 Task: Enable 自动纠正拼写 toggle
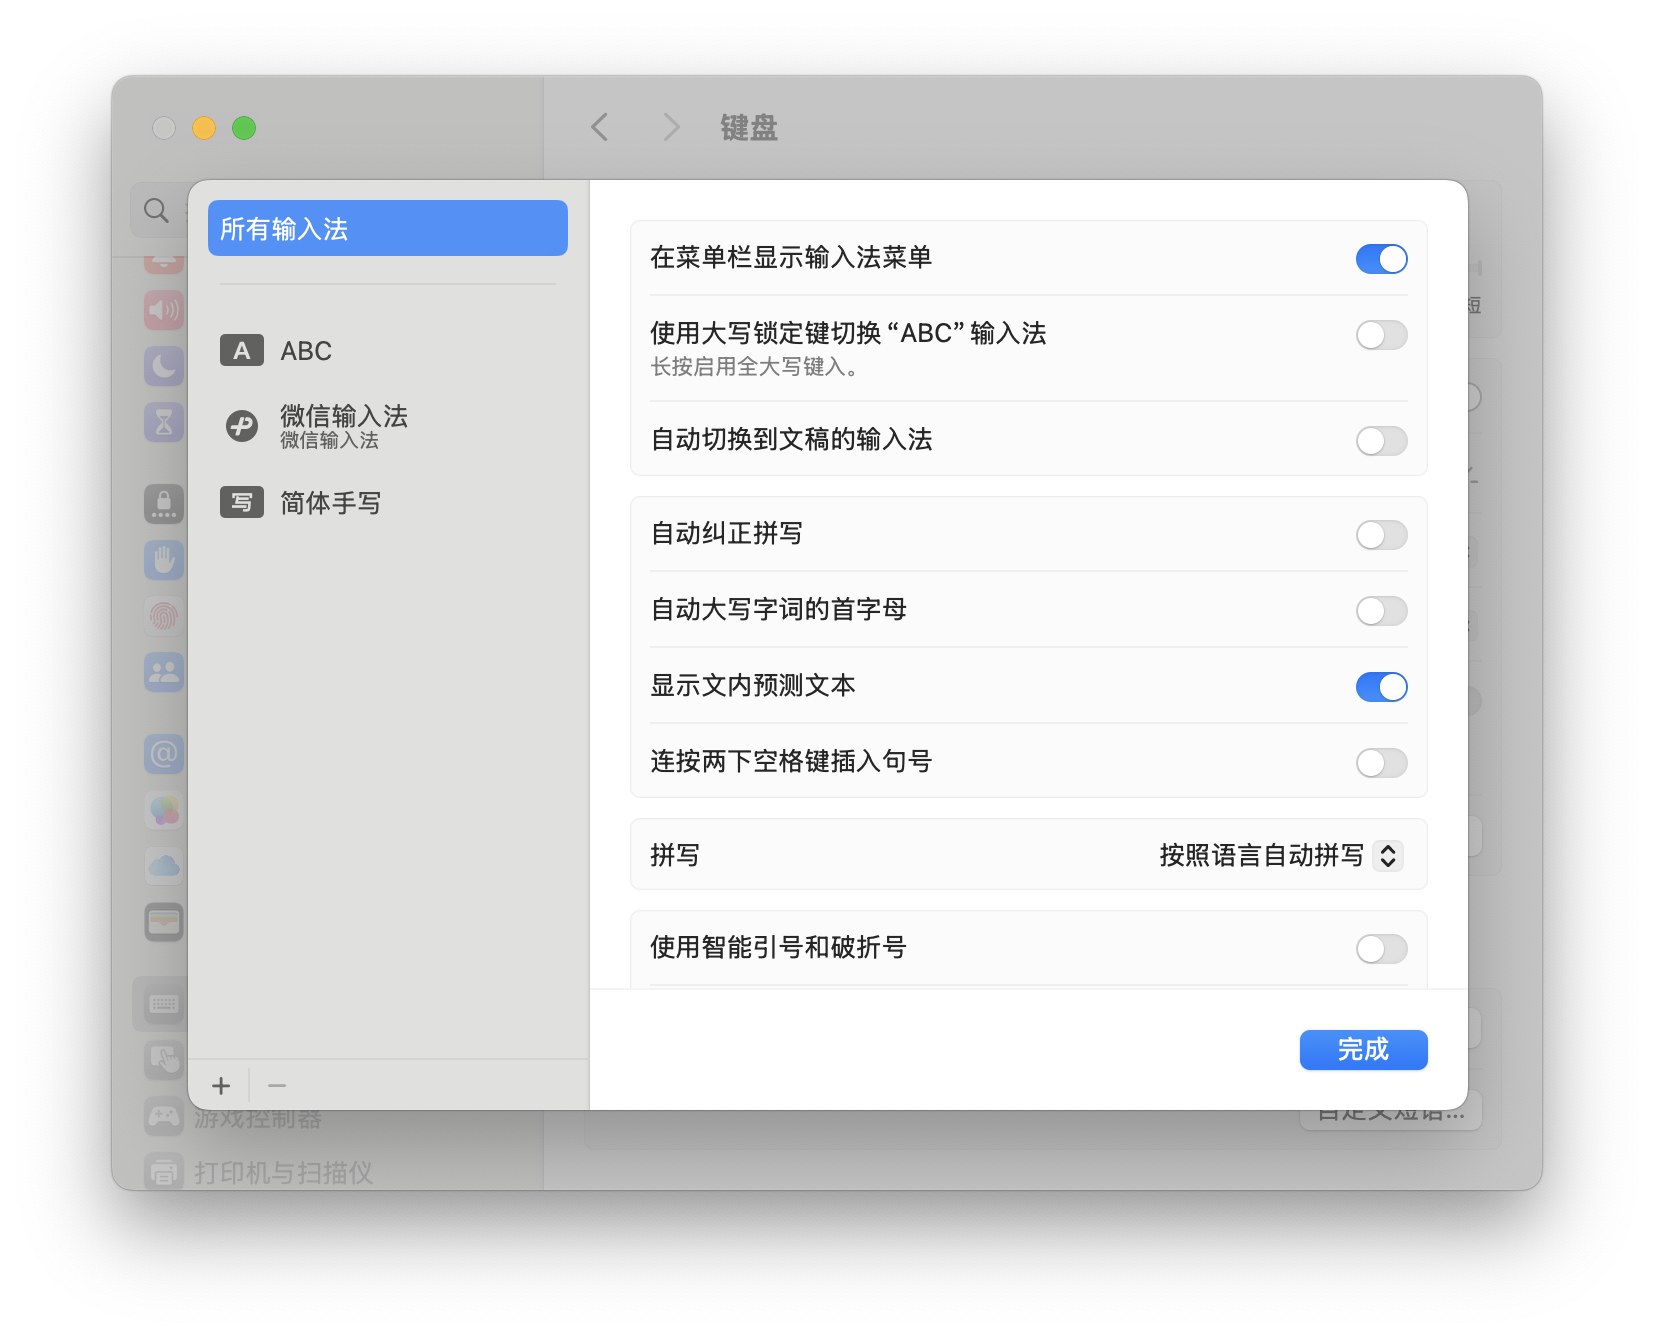click(1381, 535)
